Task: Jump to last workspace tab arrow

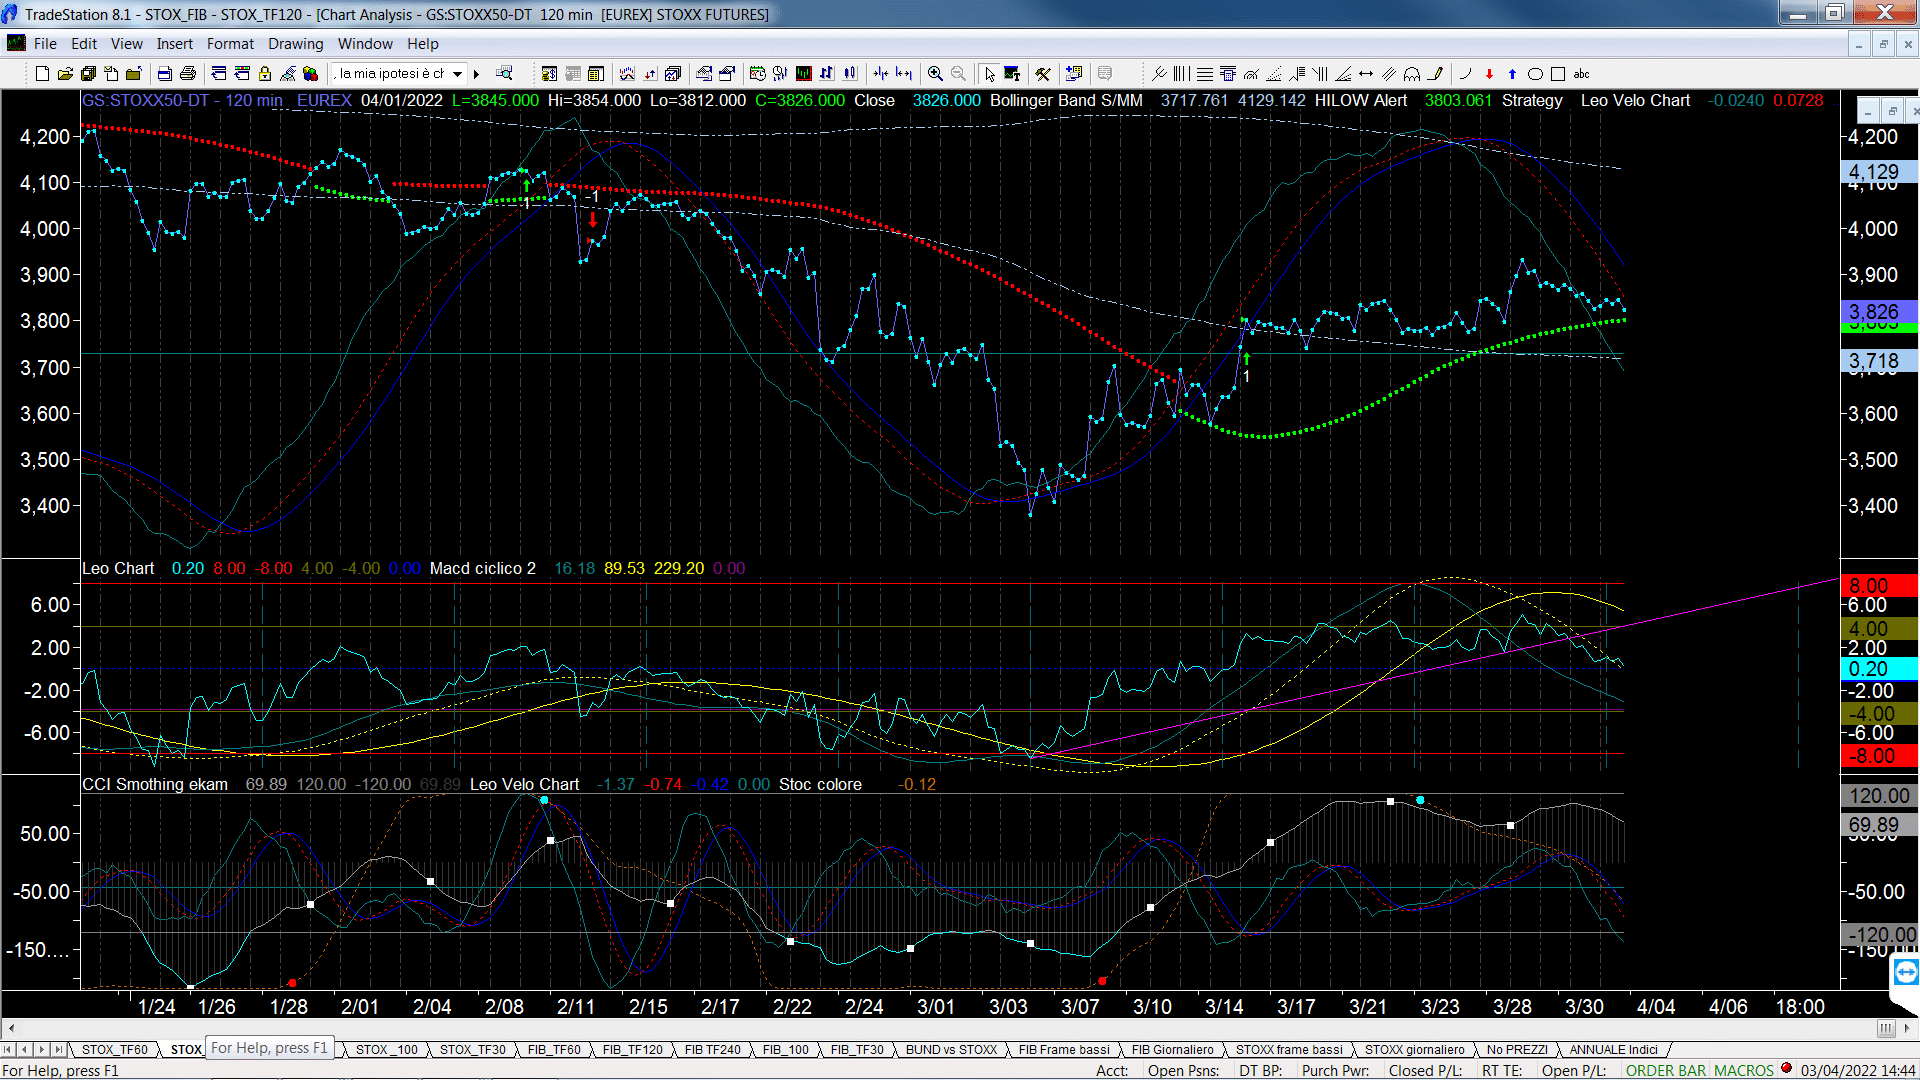Action: tap(58, 1049)
